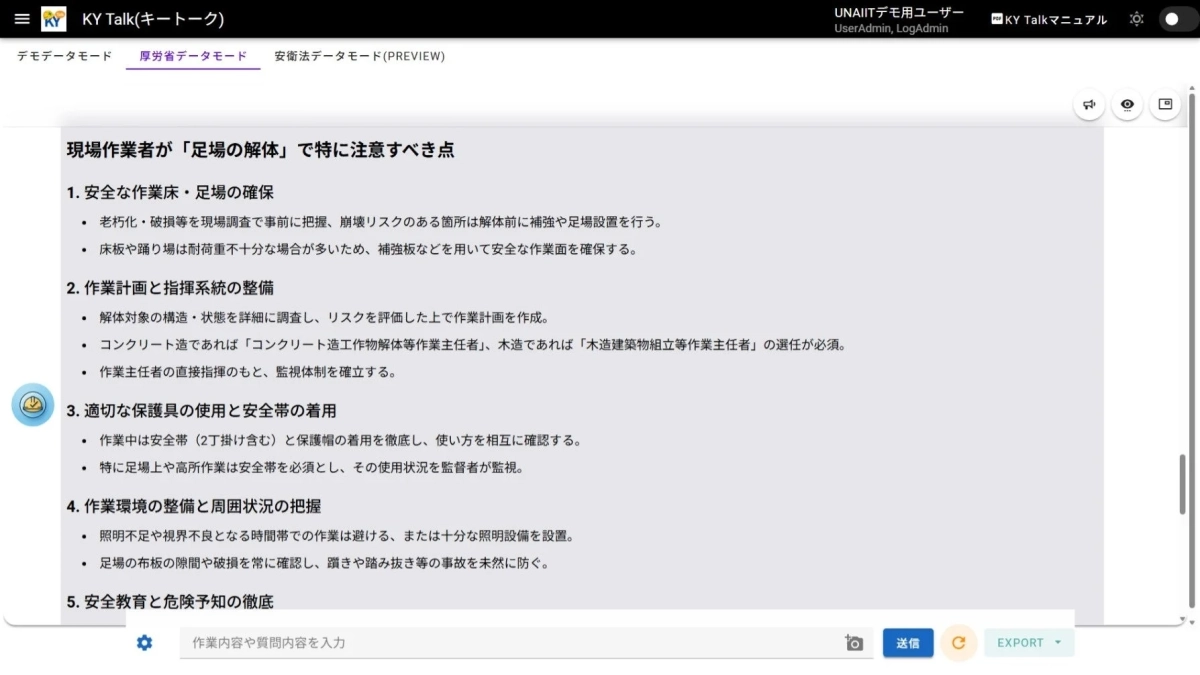Attach a photo using the camera icon

pos(853,643)
